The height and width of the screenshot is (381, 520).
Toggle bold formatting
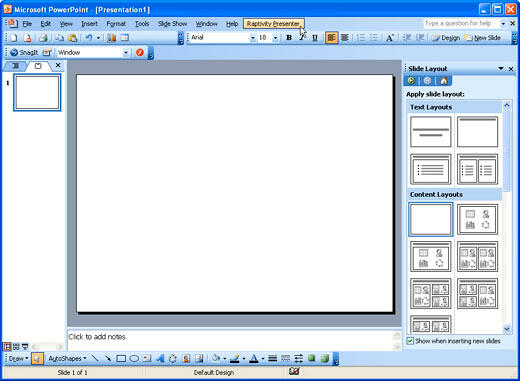(289, 38)
